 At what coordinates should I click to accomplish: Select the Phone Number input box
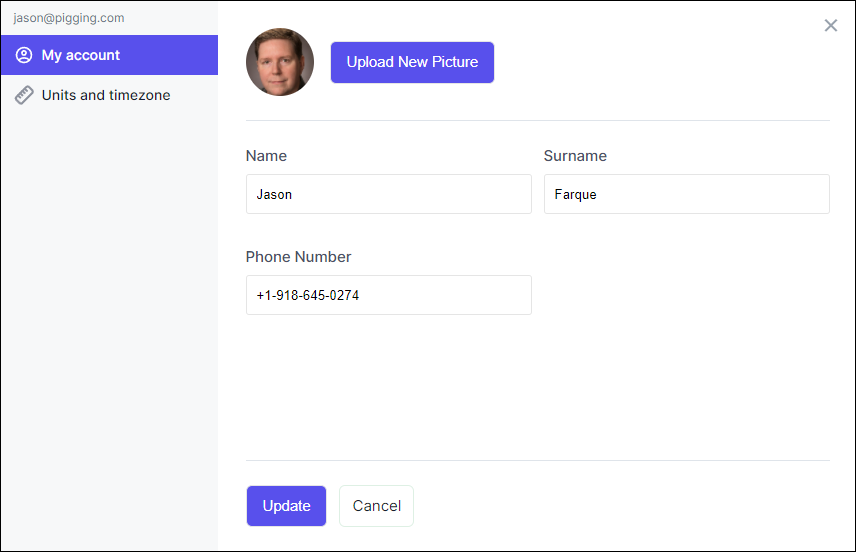[388, 295]
